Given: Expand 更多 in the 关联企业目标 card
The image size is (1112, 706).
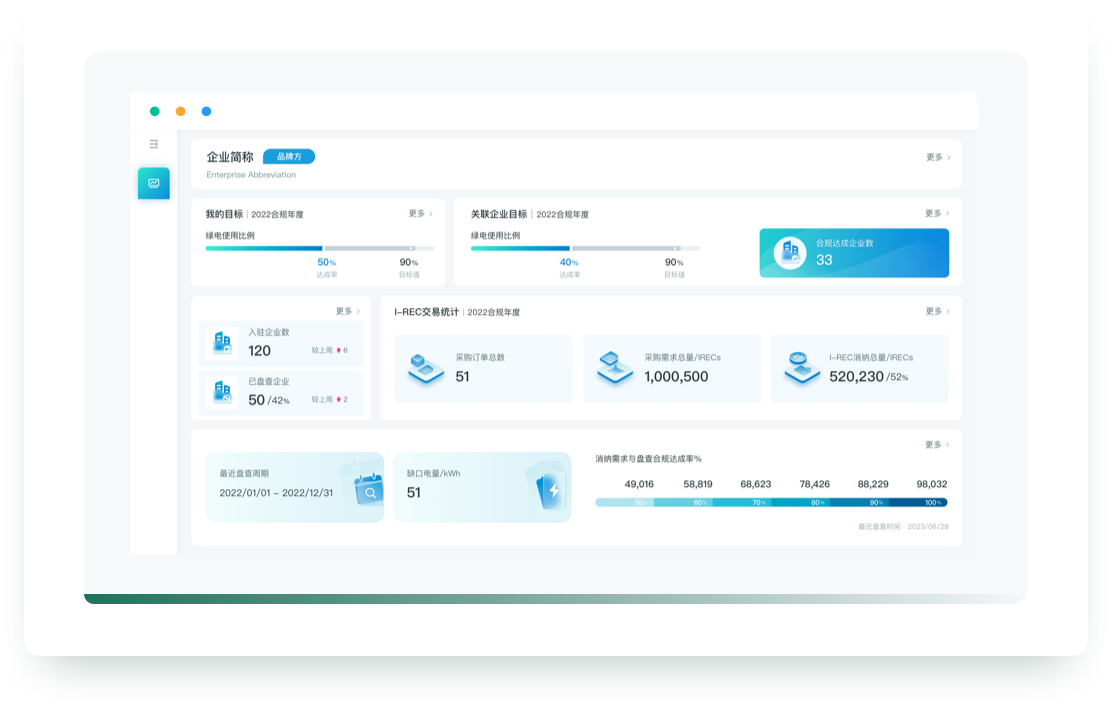Looking at the screenshot, I should coord(937,213).
